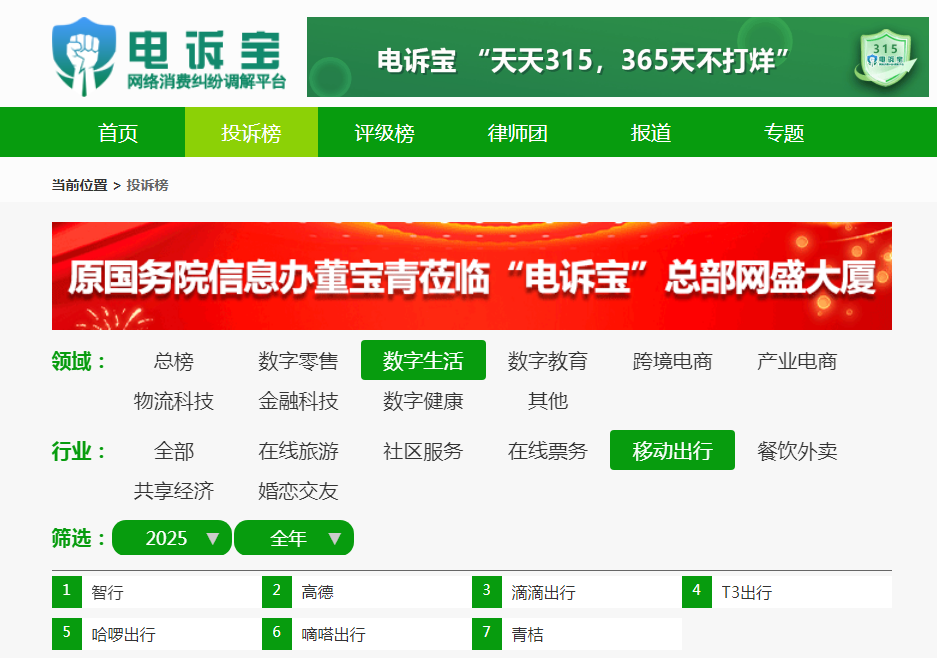Open rank 1 entry 智行
The height and width of the screenshot is (658, 937).
(x=157, y=592)
